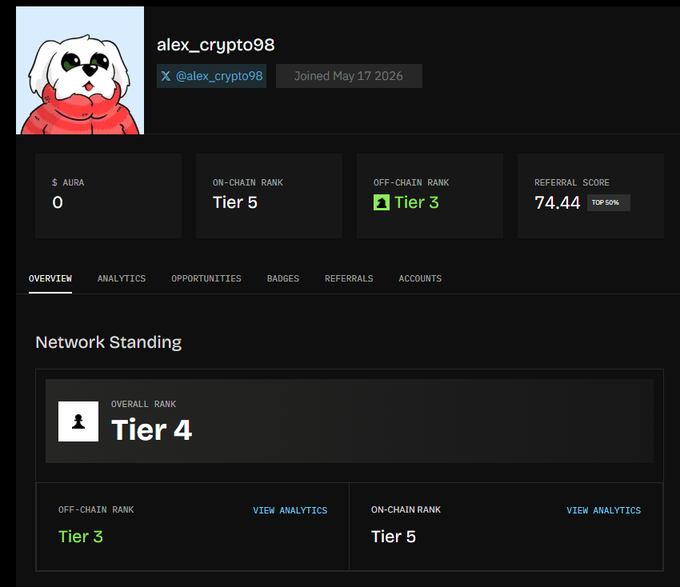680x587 pixels.
Task: Click the Referral Score label
Action: point(572,183)
